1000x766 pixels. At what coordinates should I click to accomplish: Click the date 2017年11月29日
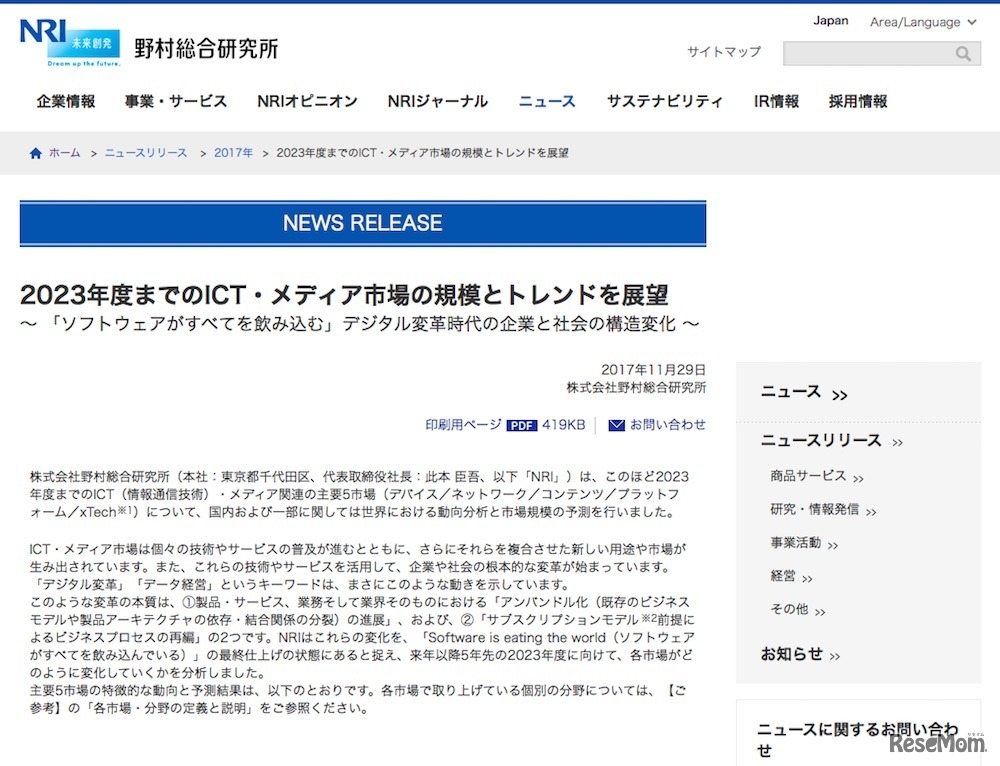tap(654, 370)
